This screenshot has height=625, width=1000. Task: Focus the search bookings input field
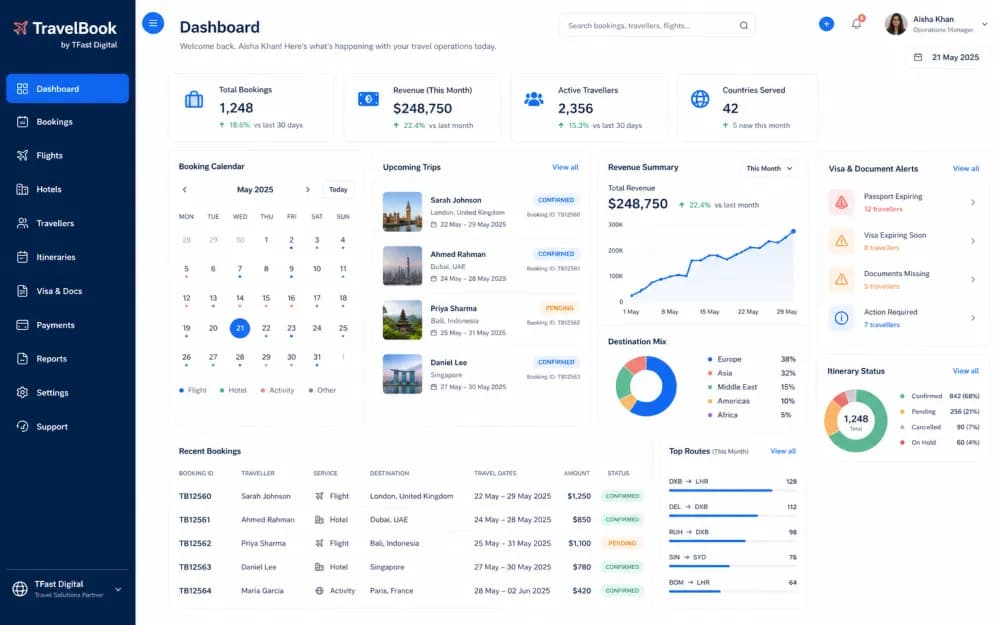coord(651,26)
